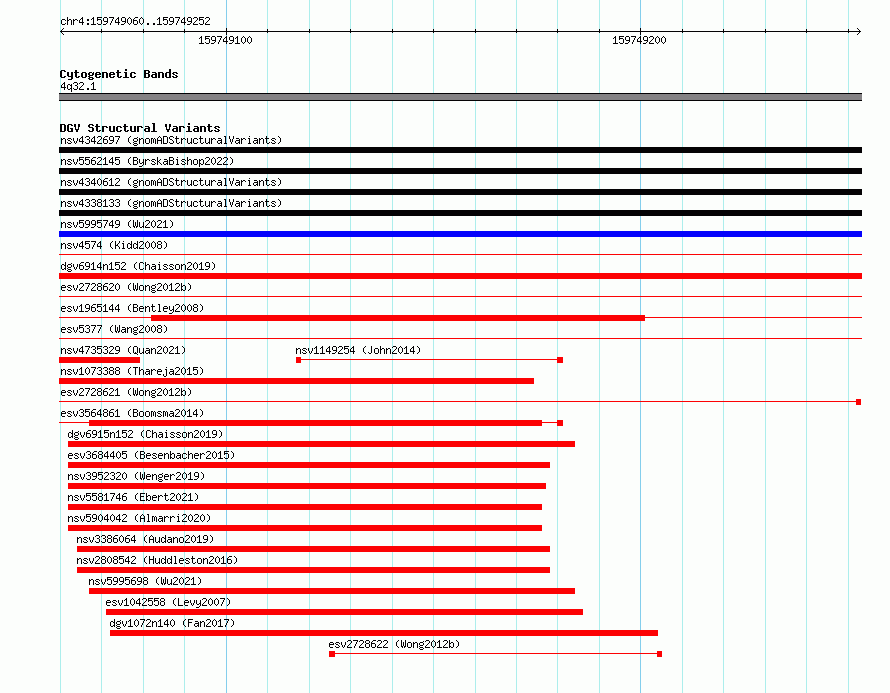Click right endpoint square of esv2728622

pos(660,654)
